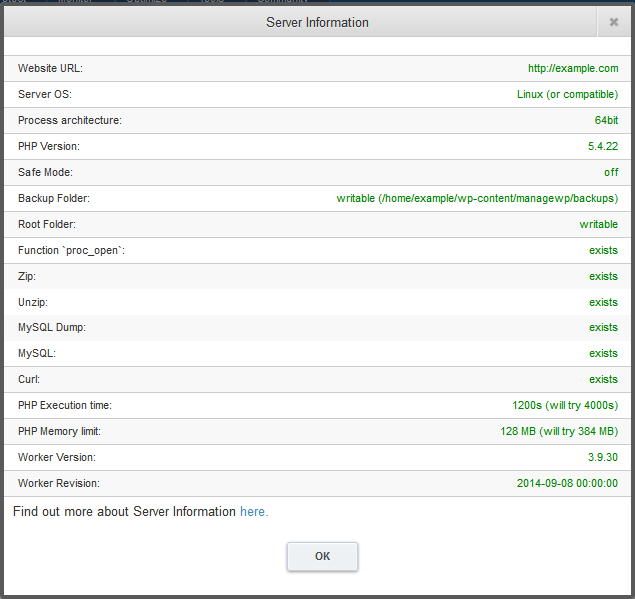Click the 'PHP Execution time:' label

point(65,405)
